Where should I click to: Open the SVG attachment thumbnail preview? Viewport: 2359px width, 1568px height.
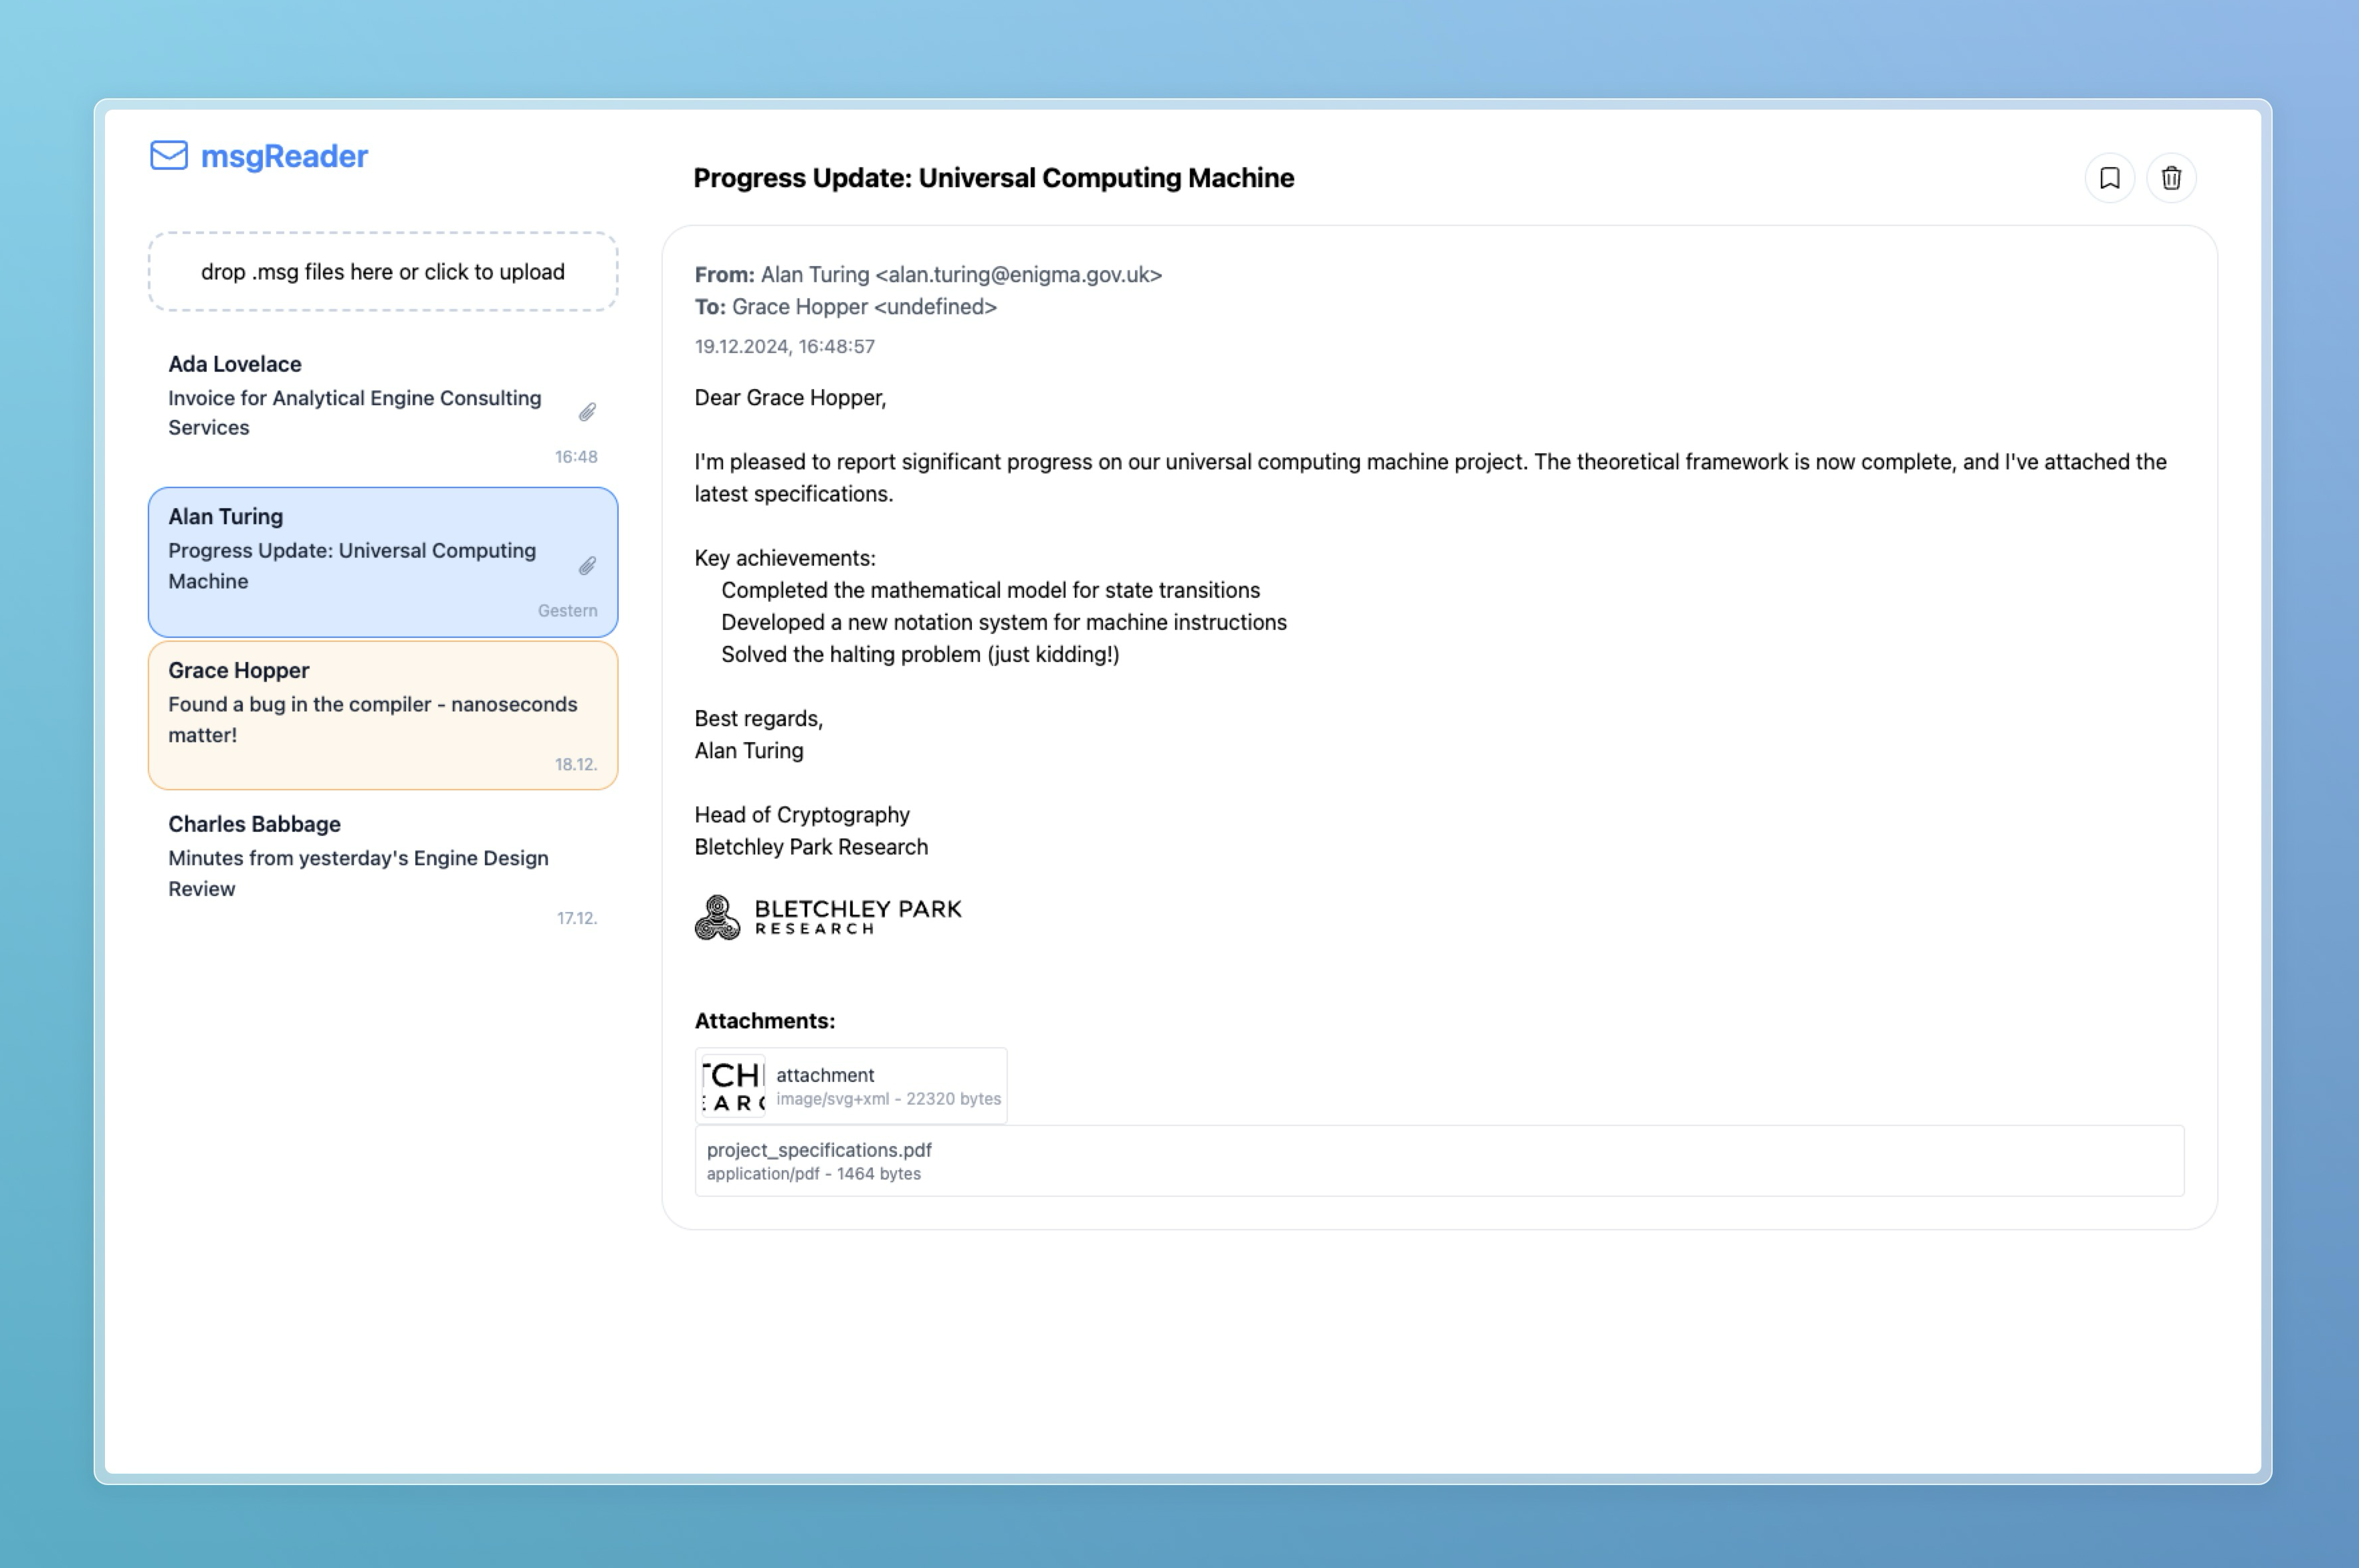click(x=733, y=1085)
